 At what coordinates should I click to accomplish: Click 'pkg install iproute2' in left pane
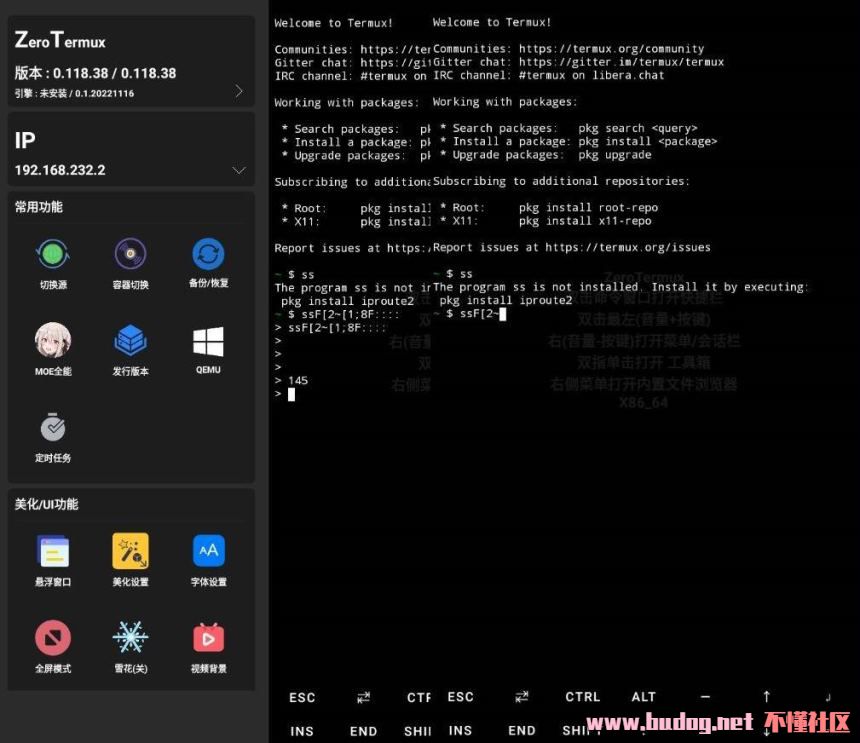(x=348, y=301)
